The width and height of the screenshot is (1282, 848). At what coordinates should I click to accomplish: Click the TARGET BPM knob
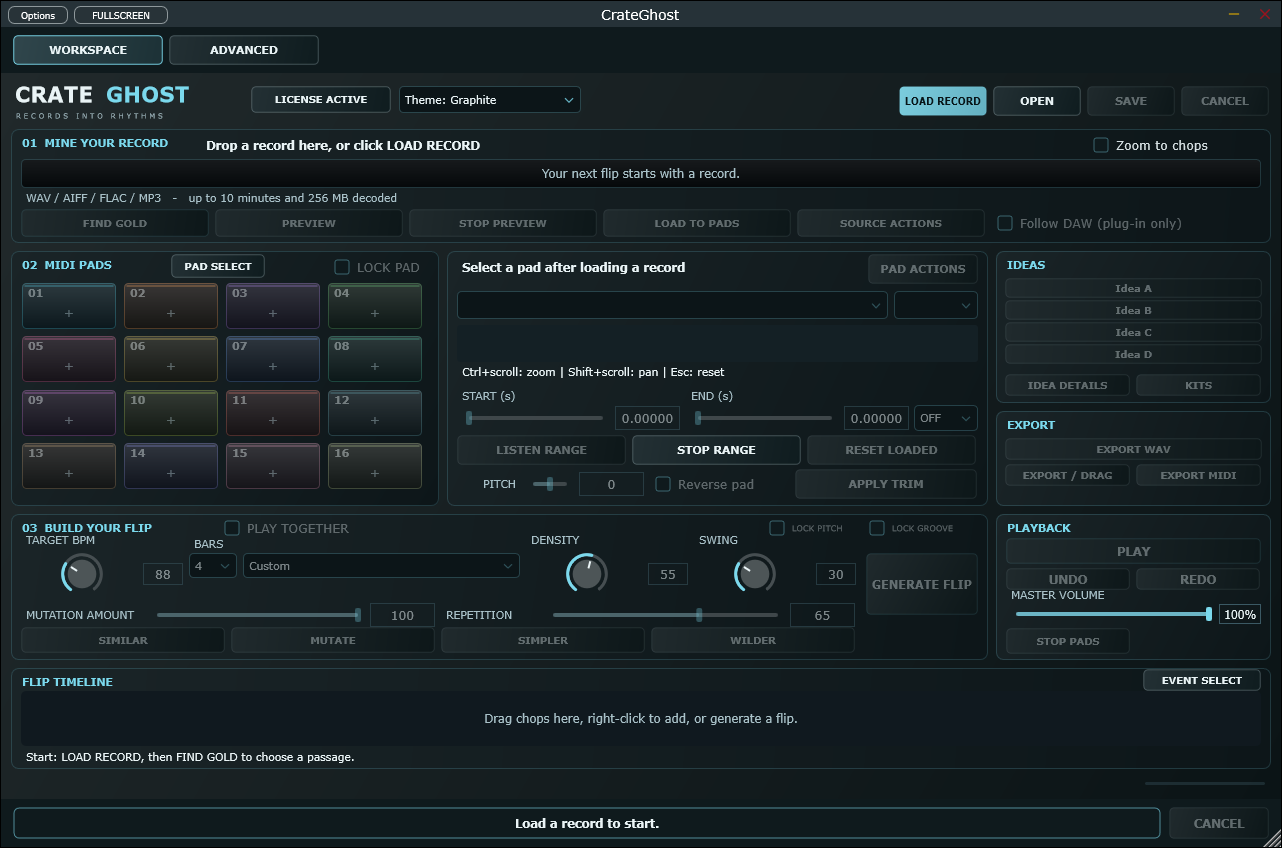81,573
